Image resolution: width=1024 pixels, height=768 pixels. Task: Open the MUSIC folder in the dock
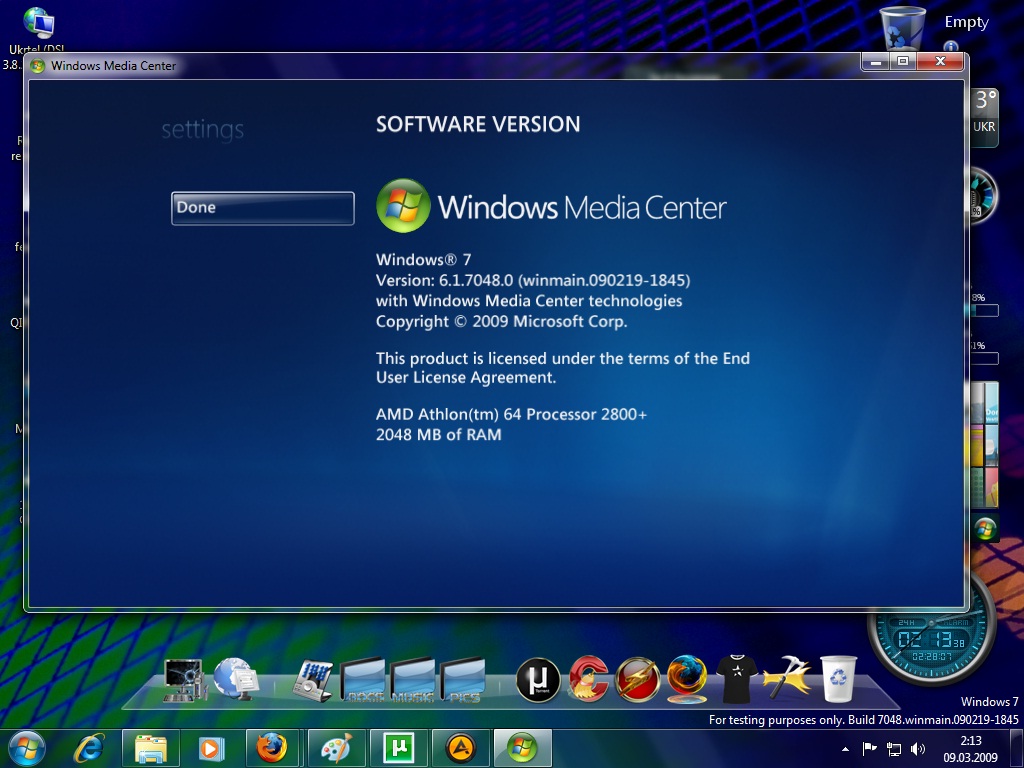(x=413, y=680)
